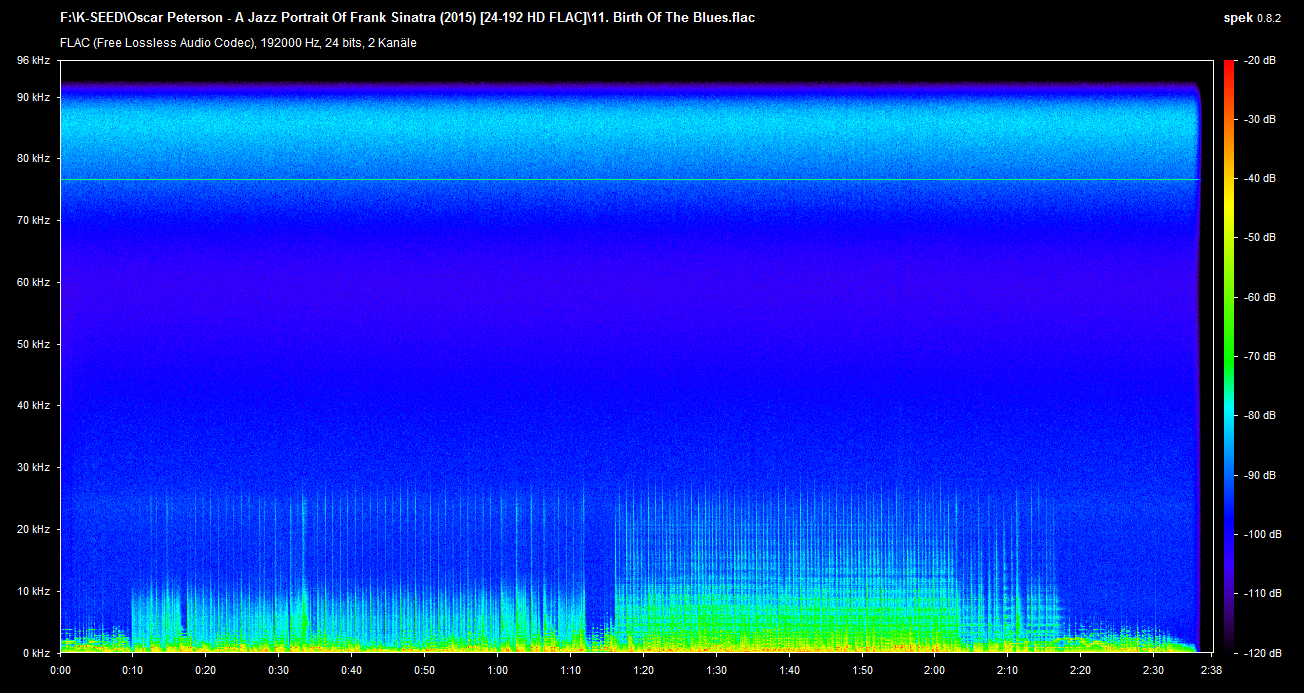Click the 1:00 time axis marker
Screen dimensions: 1304x693
tap(497, 670)
